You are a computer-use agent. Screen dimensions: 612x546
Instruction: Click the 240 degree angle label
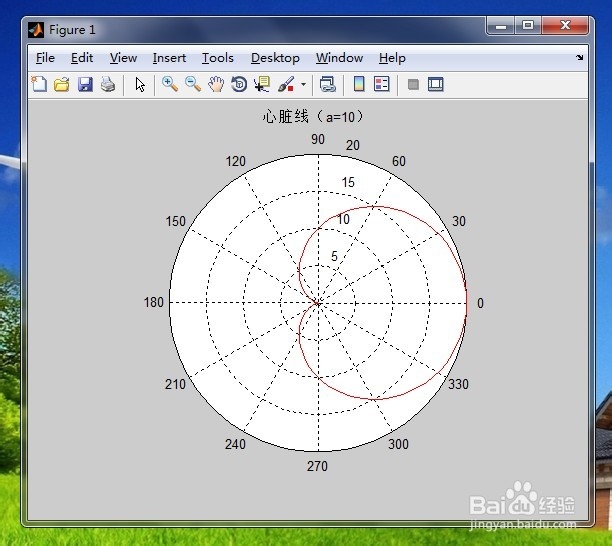(235, 444)
